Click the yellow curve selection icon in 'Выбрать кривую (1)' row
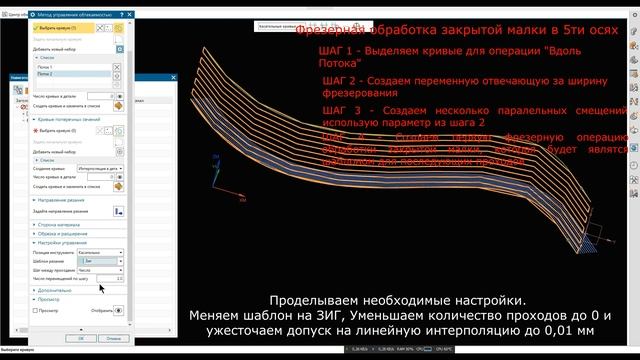The height and width of the screenshot is (360, 640). pyautogui.click(x=118, y=28)
